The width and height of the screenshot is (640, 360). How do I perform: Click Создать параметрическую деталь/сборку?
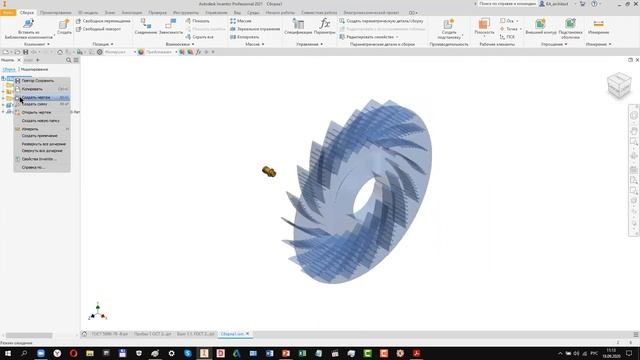(x=382, y=21)
